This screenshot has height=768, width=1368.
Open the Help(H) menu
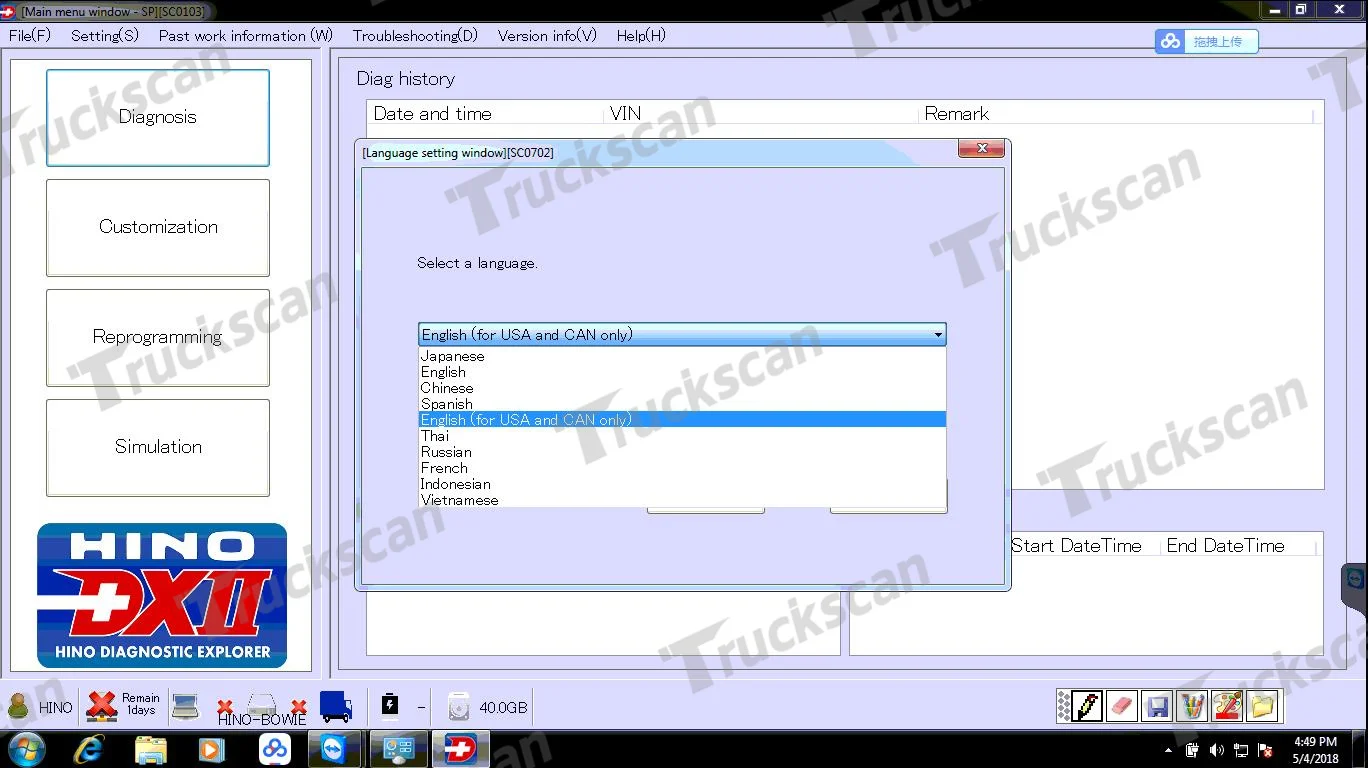(x=641, y=35)
